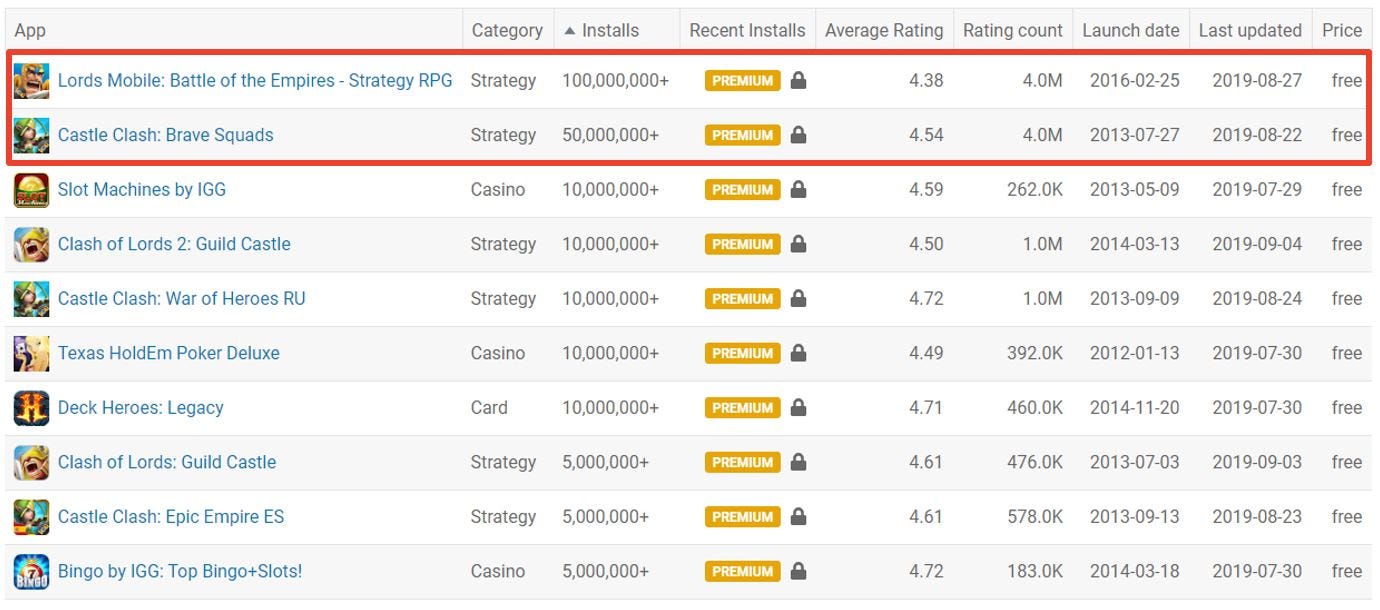Image resolution: width=1380 pixels, height=610 pixels.
Task: Click the 100,000,000+ installs value
Action: [615, 80]
